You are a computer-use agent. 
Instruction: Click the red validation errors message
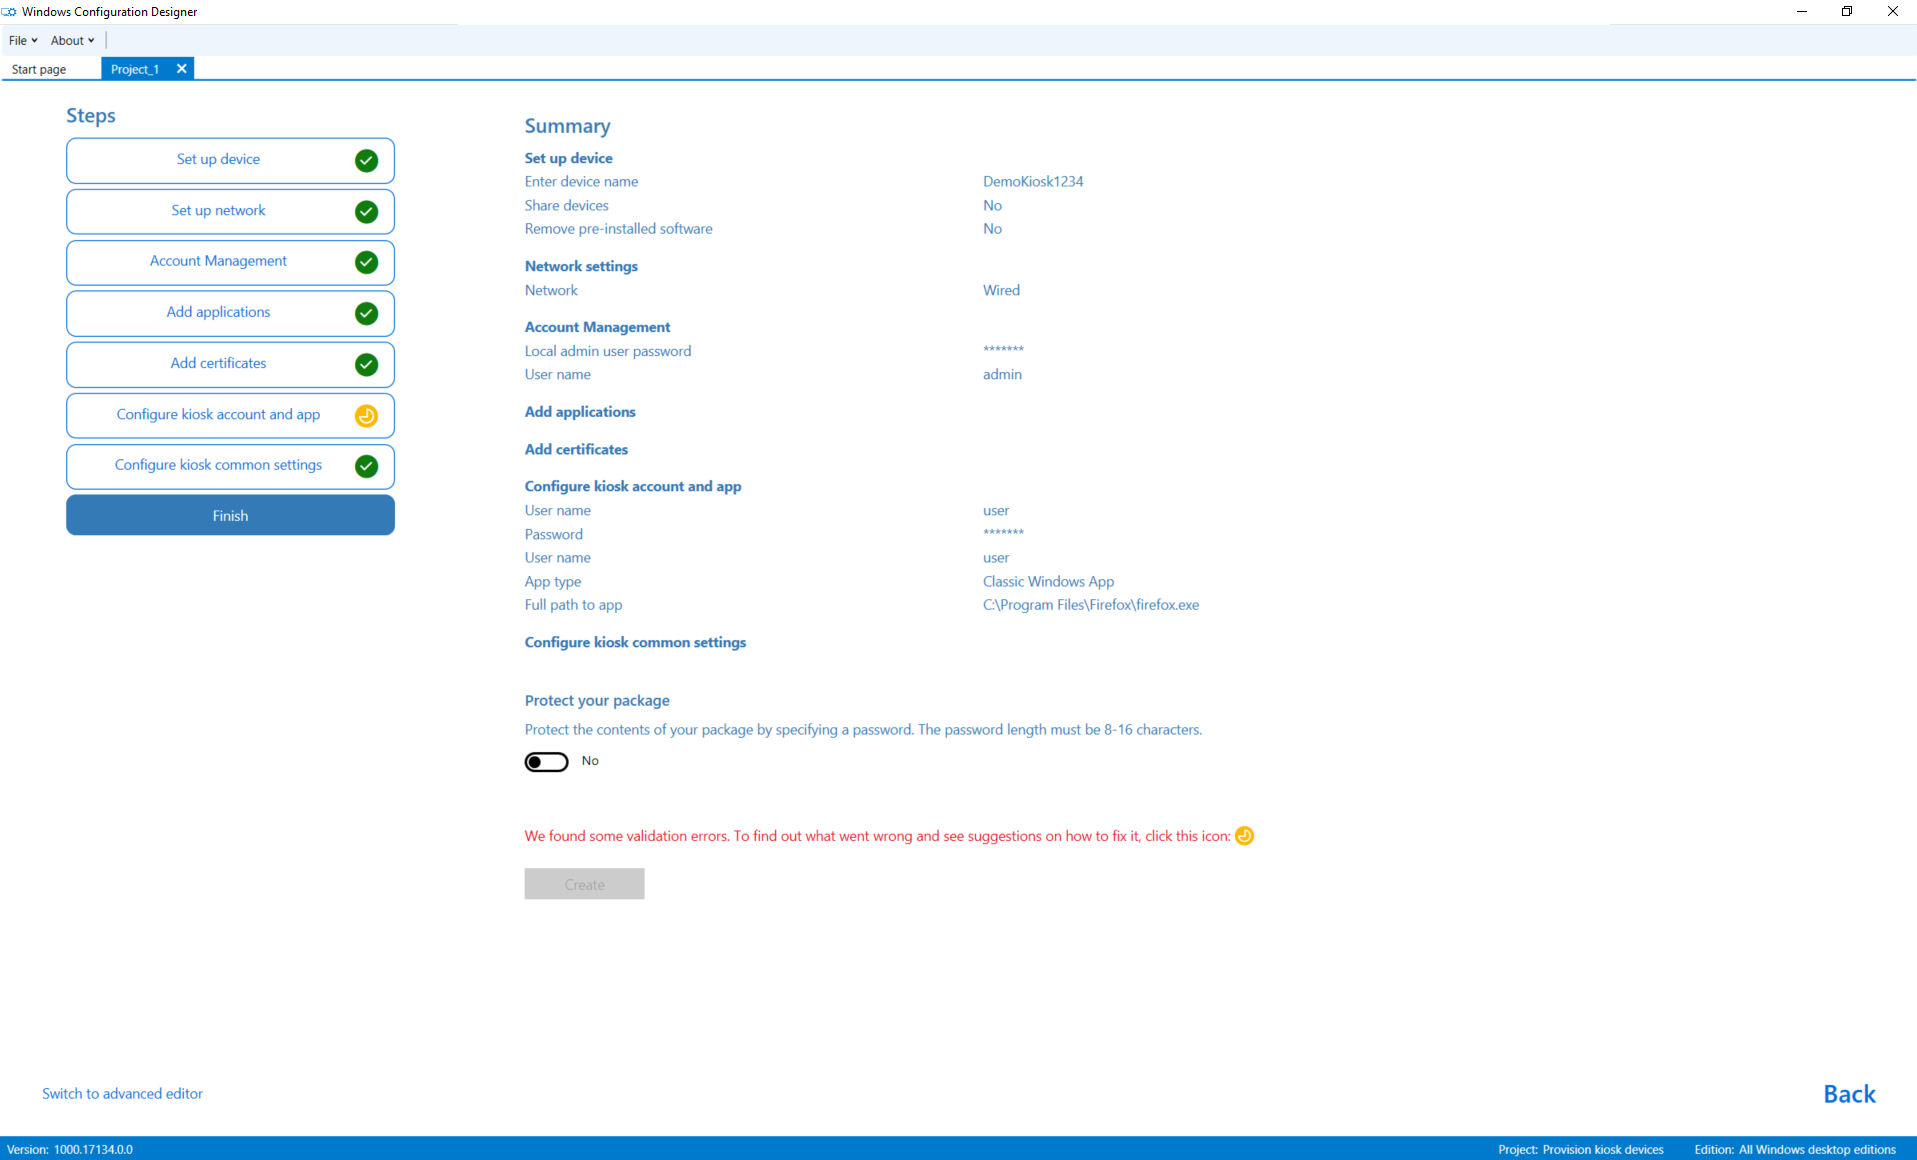coord(877,836)
